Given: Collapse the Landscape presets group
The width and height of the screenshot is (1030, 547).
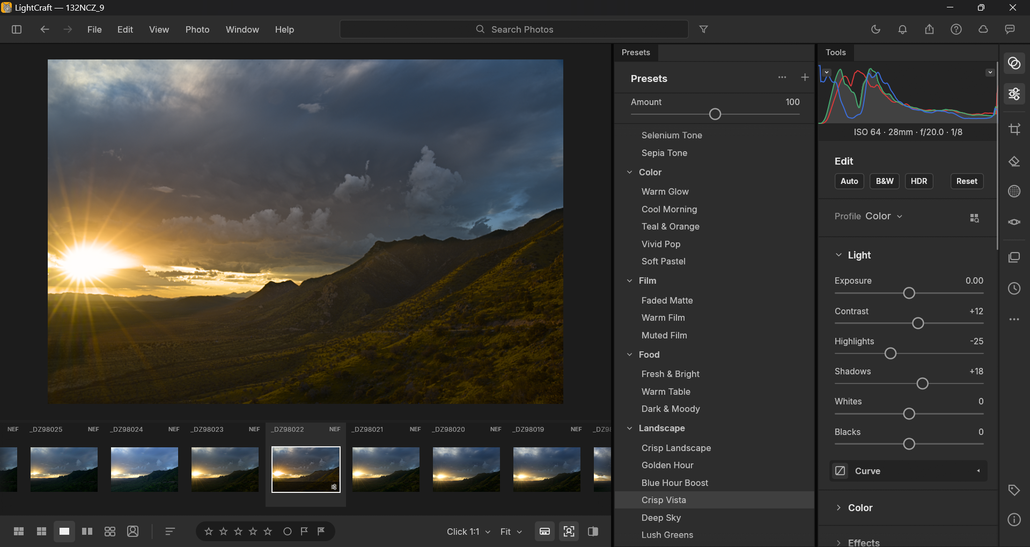Looking at the screenshot, I should coord(629,428).
